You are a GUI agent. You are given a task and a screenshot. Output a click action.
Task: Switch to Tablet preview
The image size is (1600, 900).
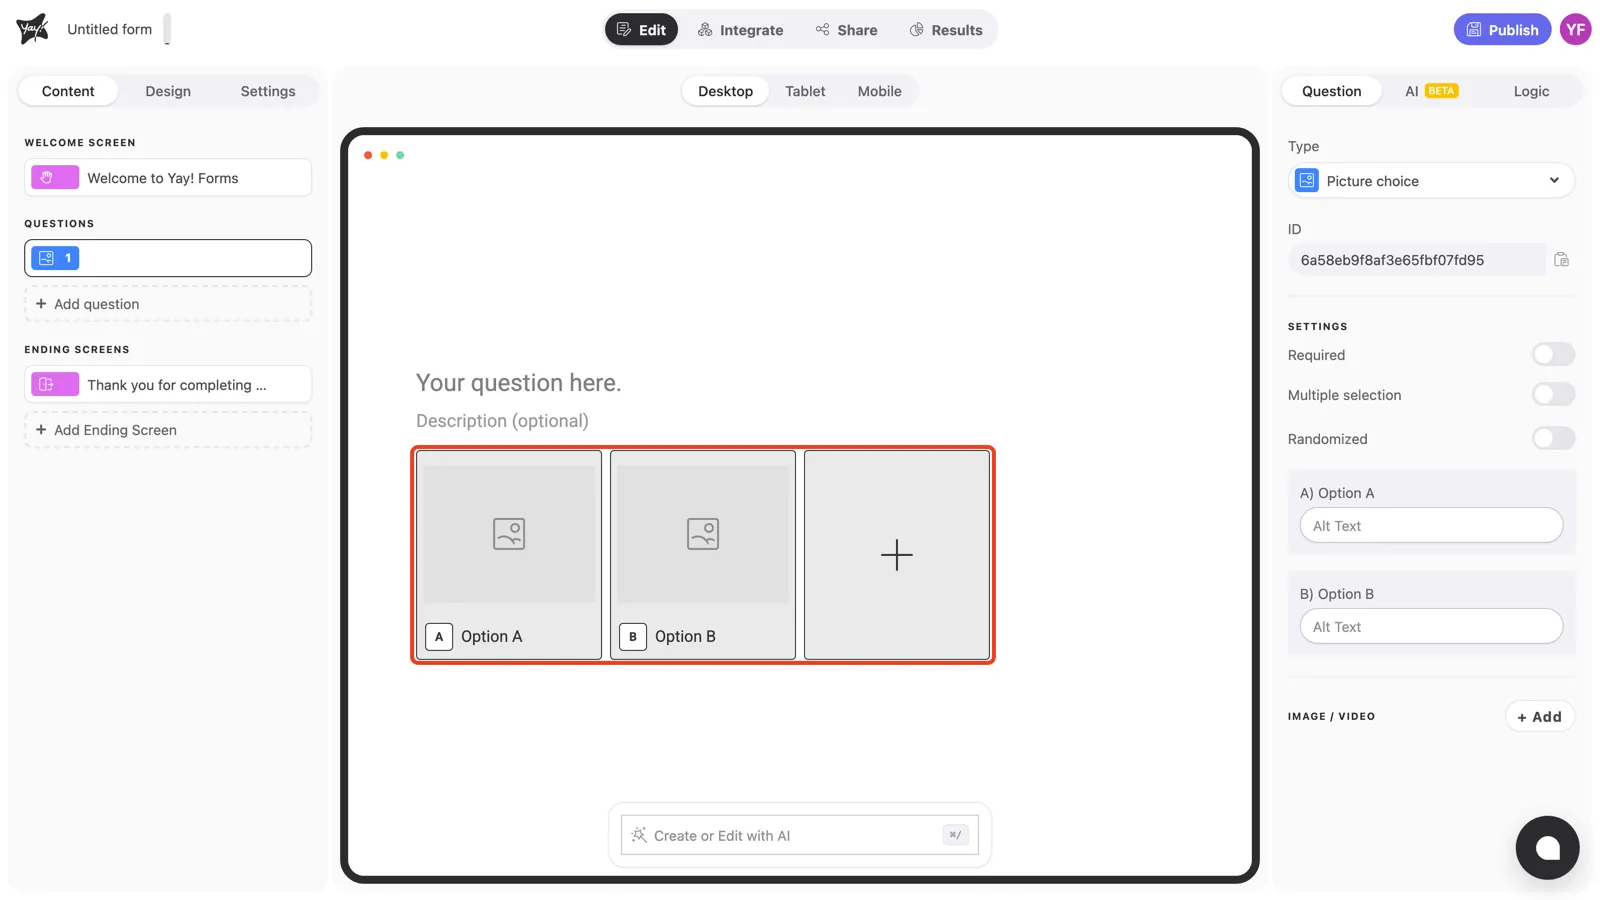[x=805, y=91]
